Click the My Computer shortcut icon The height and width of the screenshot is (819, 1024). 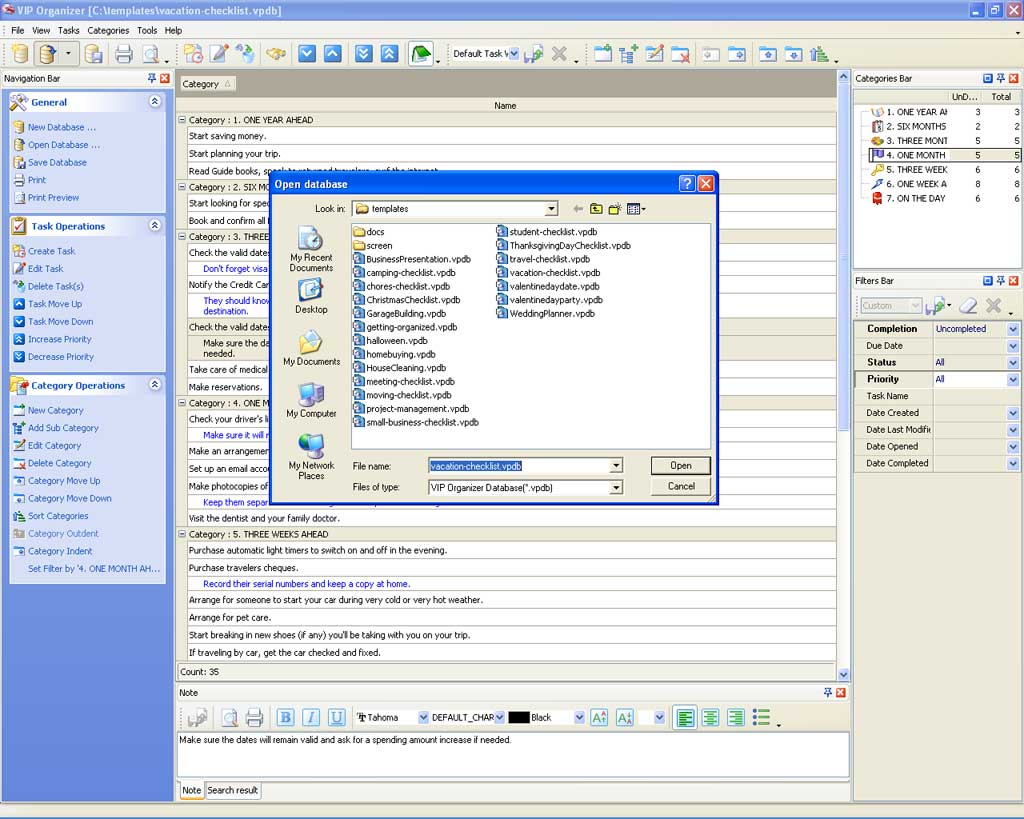311,395
